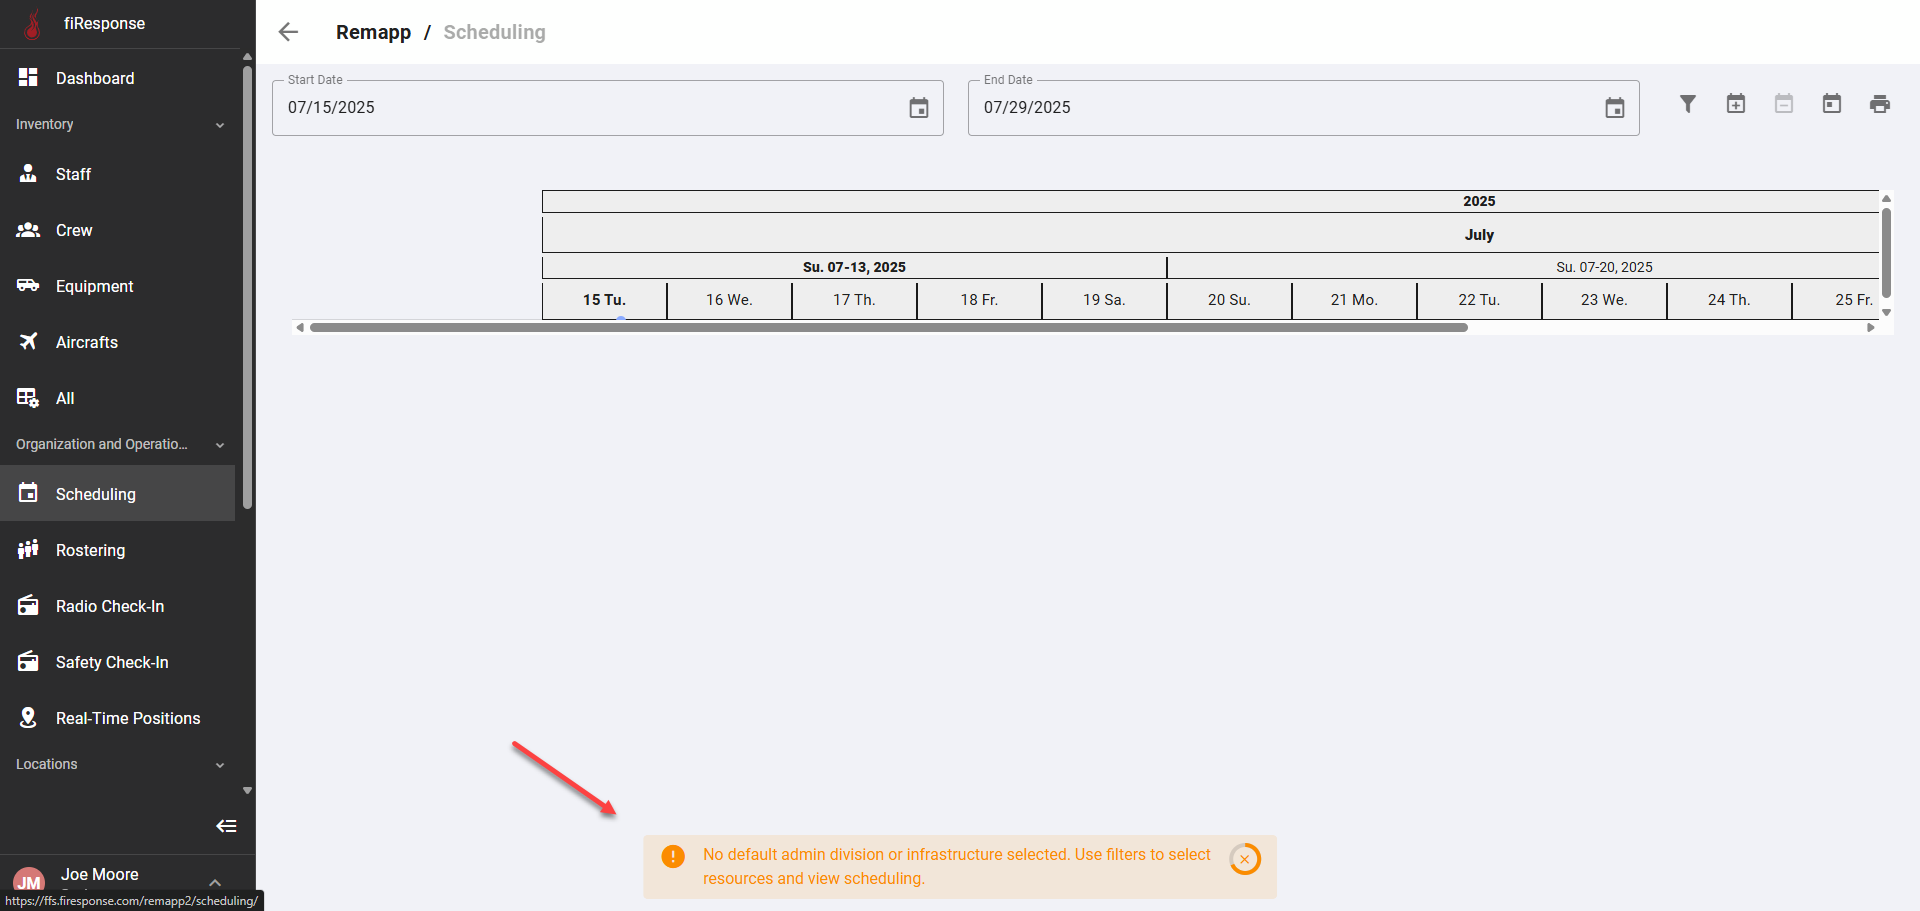Screen dimensions: 1920x911
Task: Open the End Date calendar picker
Action: click(x=1614, y=108)
